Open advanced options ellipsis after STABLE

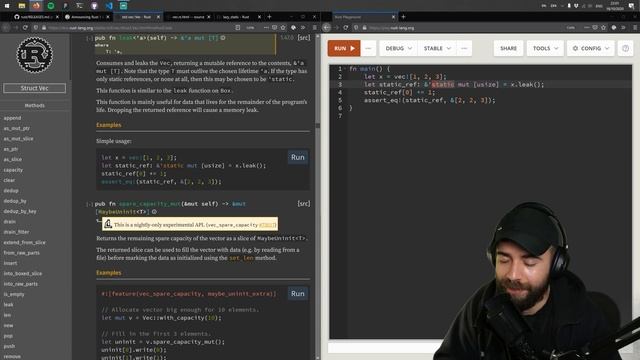point(464,48)
